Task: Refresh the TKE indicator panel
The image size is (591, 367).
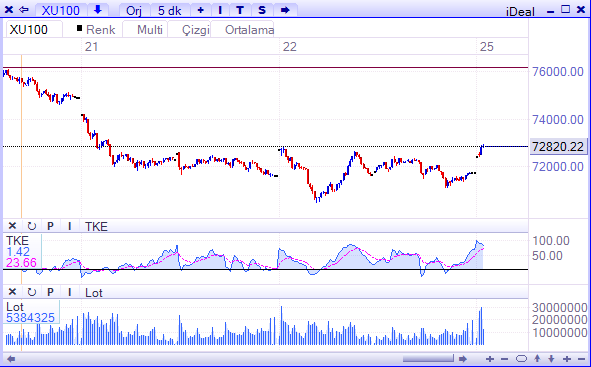Action: coord(32,226)
